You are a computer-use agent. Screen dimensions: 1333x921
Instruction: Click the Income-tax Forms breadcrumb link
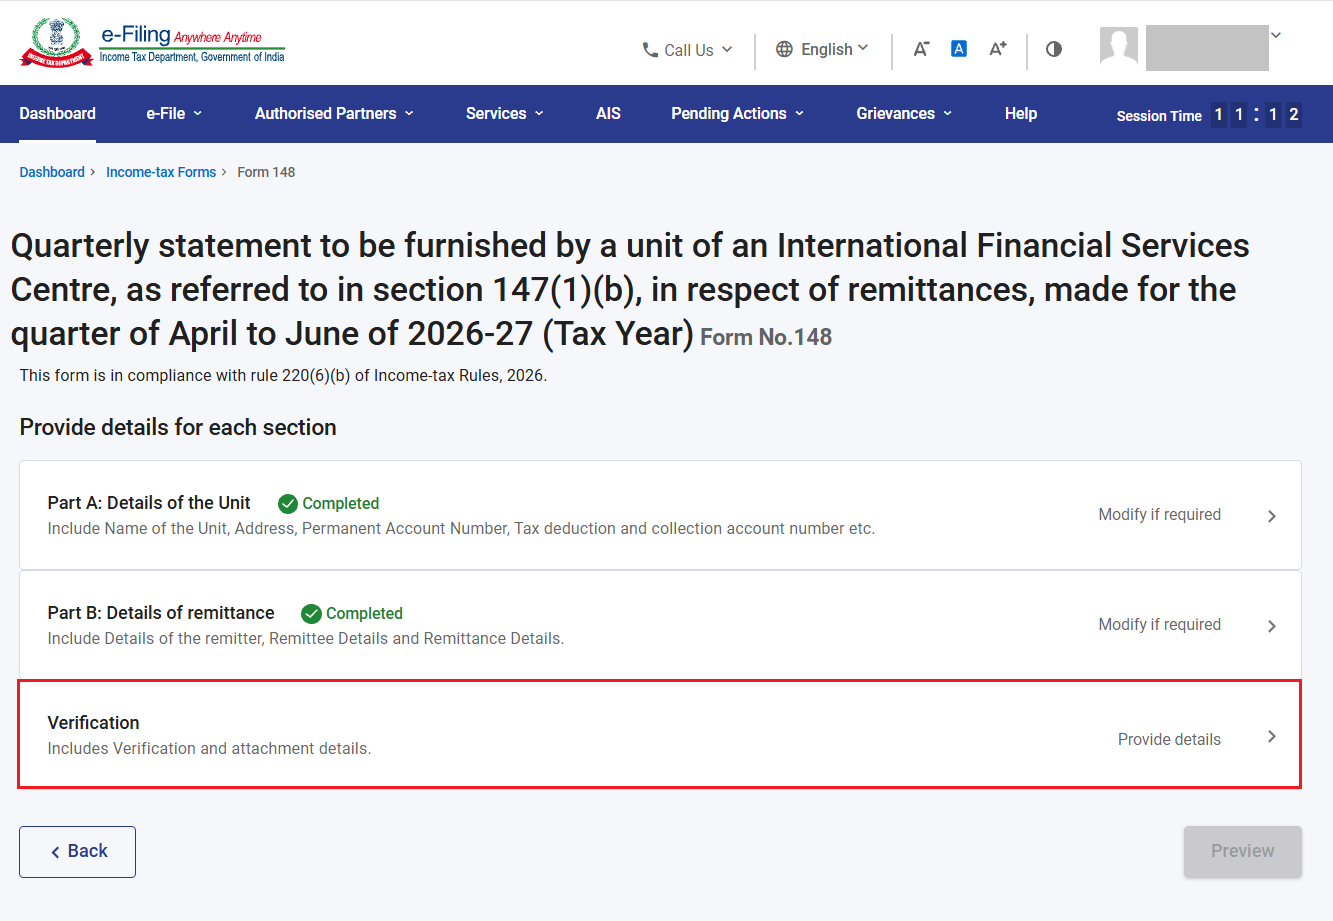coord(161,172)
